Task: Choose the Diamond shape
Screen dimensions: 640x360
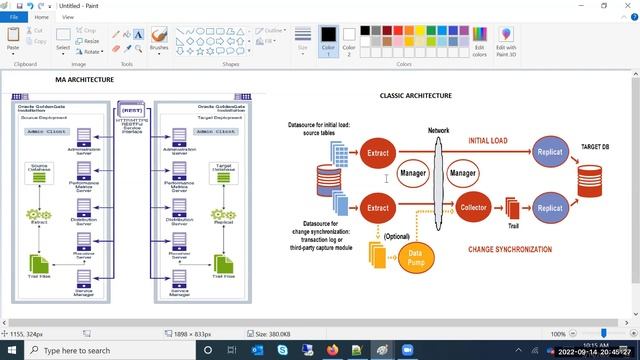Action: (x=190, y=41)
